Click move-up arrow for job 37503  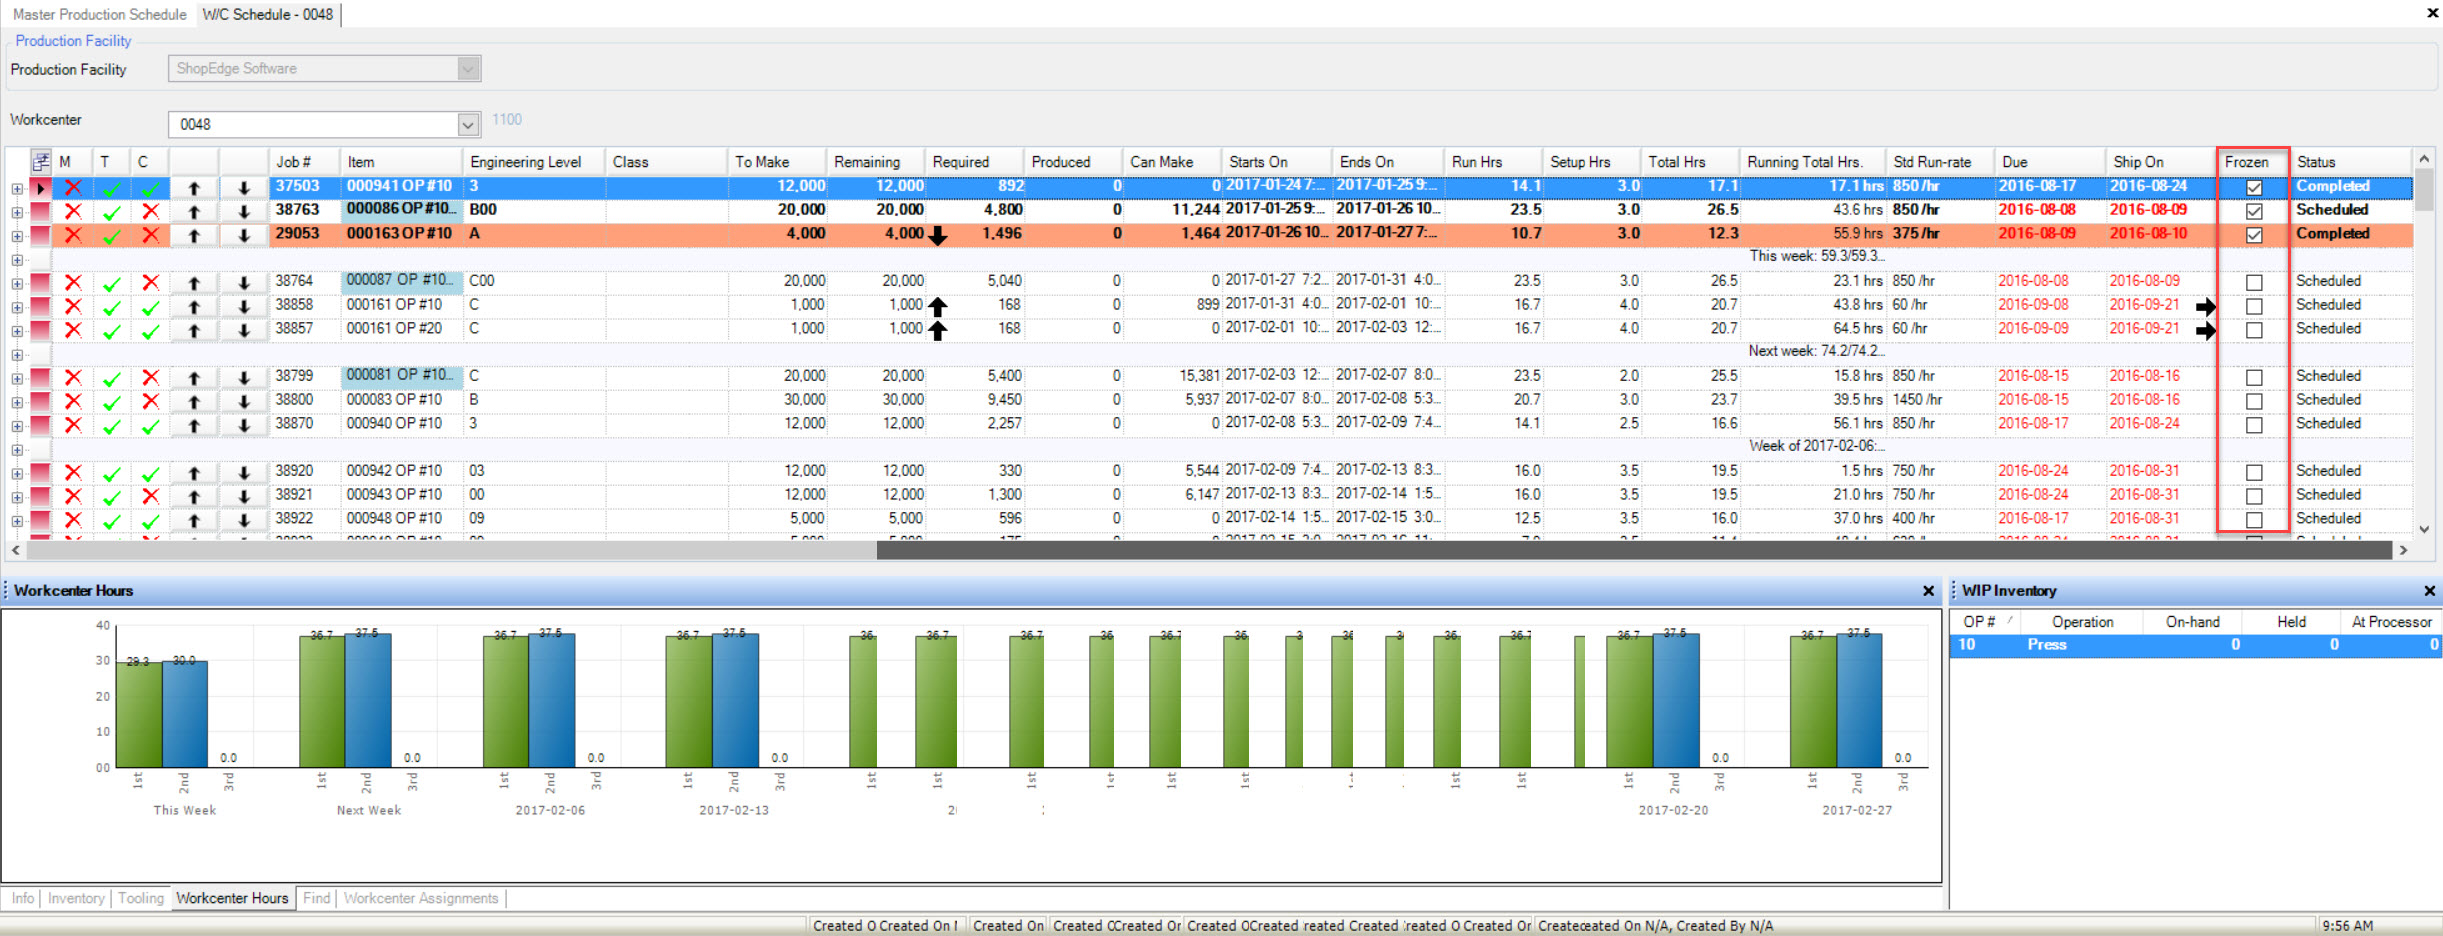tap(194, 187)
